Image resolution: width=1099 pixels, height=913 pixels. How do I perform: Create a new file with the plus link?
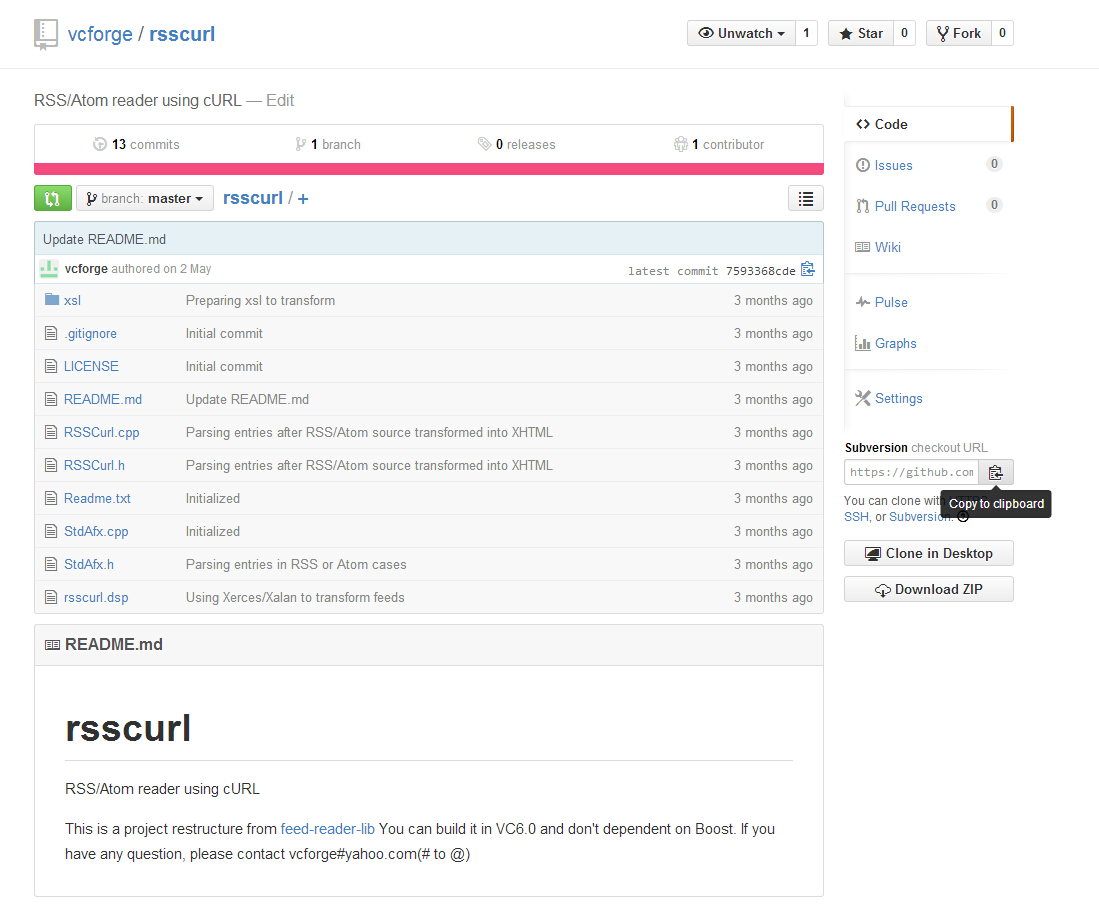pos(303,199)
